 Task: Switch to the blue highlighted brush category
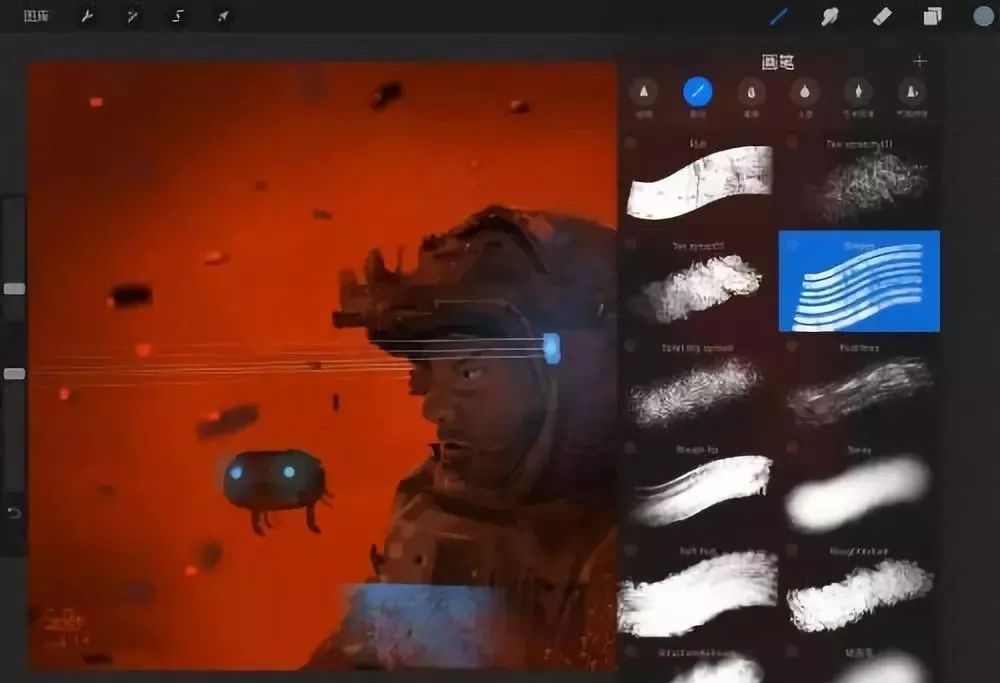pyautogui.click(x=697, y=93)
